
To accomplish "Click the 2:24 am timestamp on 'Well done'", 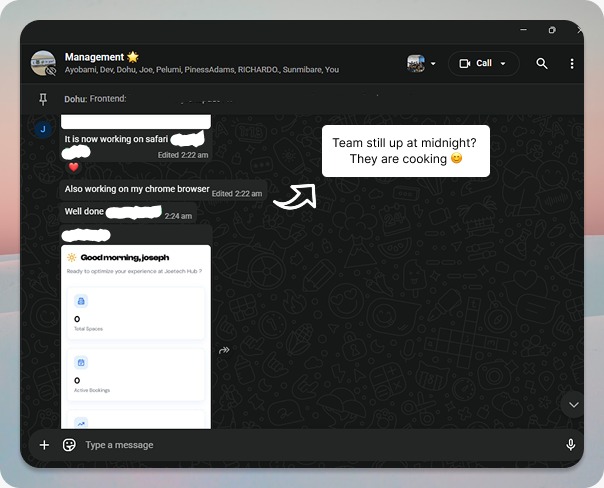I will coord(178,216).
